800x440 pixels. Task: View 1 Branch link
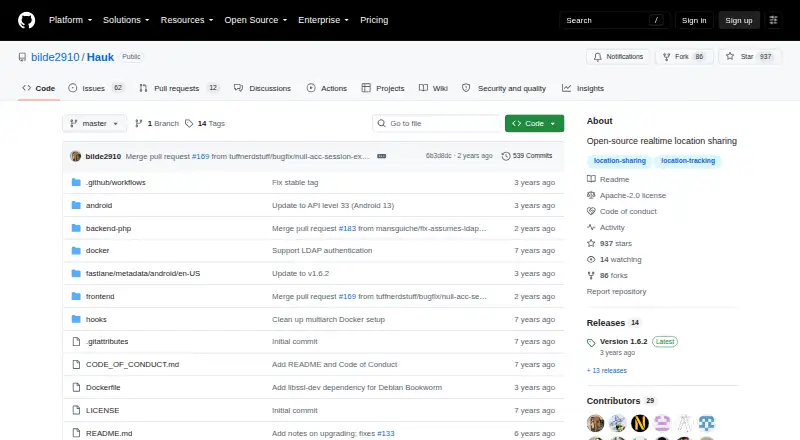coord(157,124)
